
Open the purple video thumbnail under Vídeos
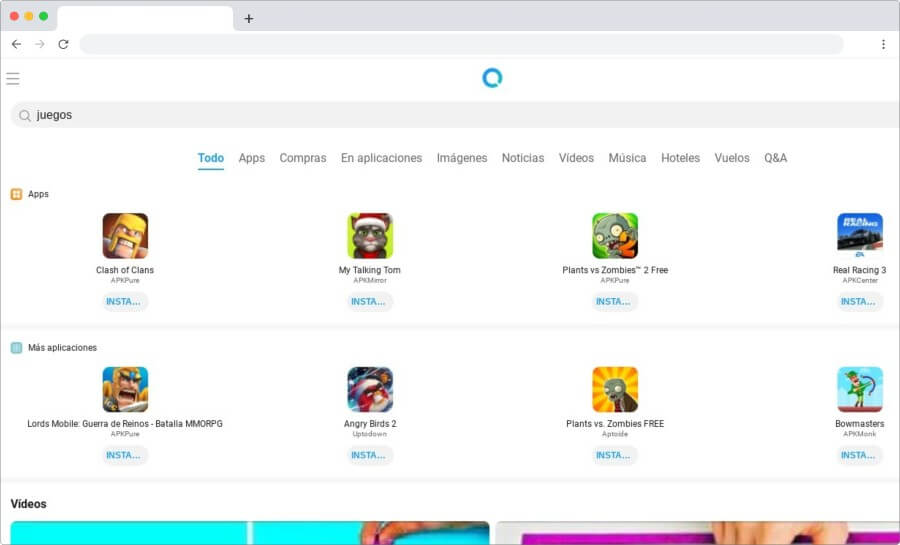(x=697, y=533)
